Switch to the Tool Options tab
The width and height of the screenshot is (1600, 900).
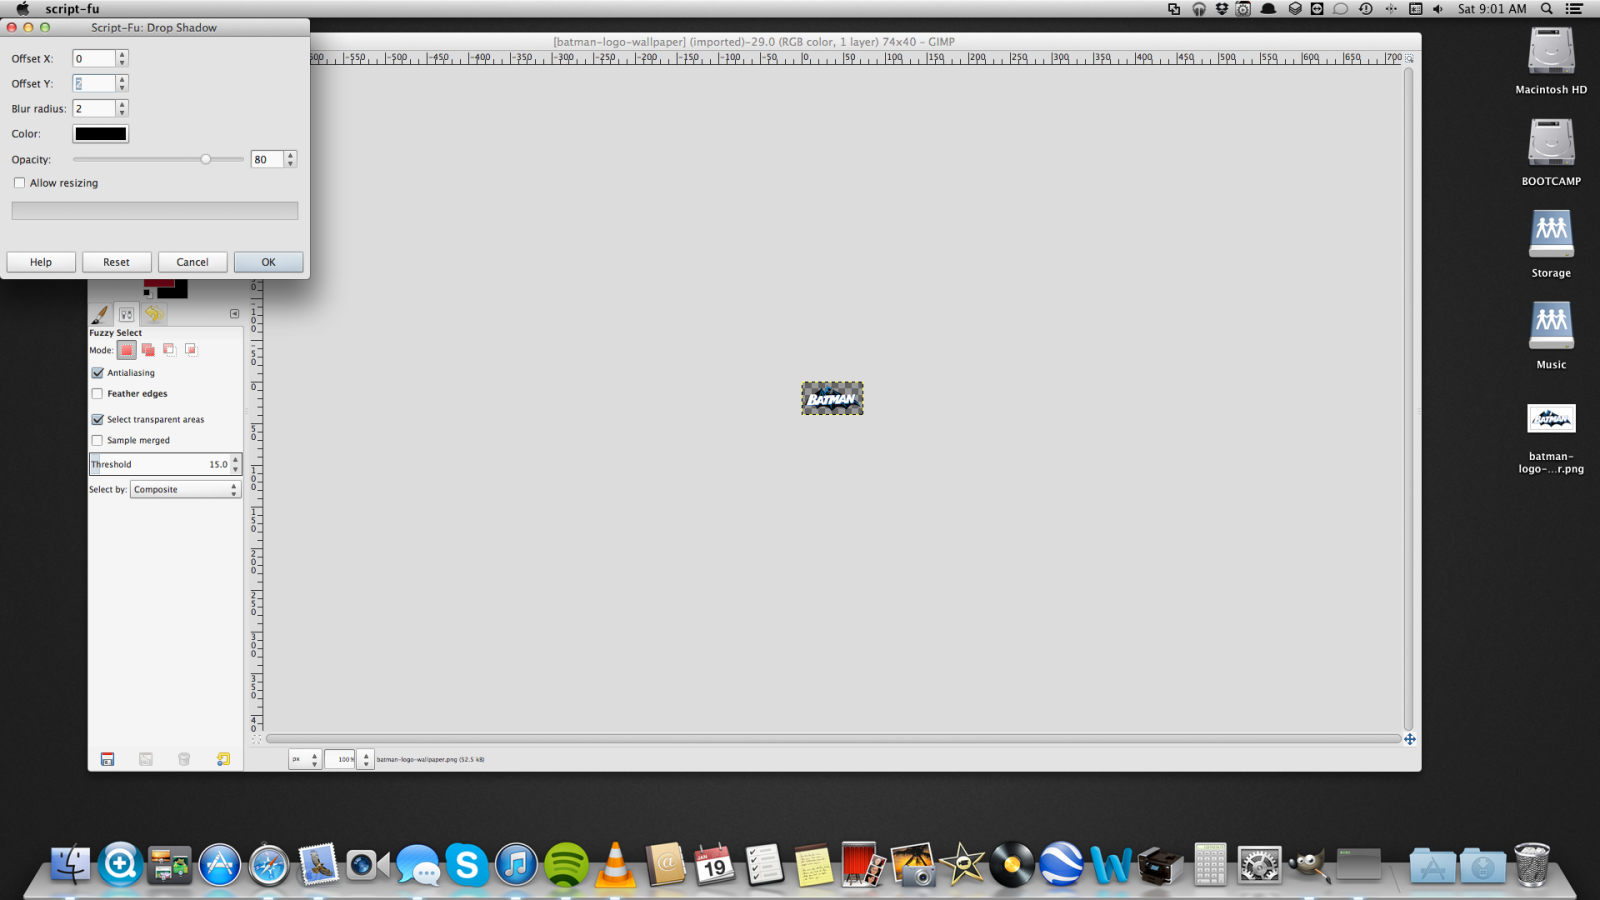click(126, 314)
